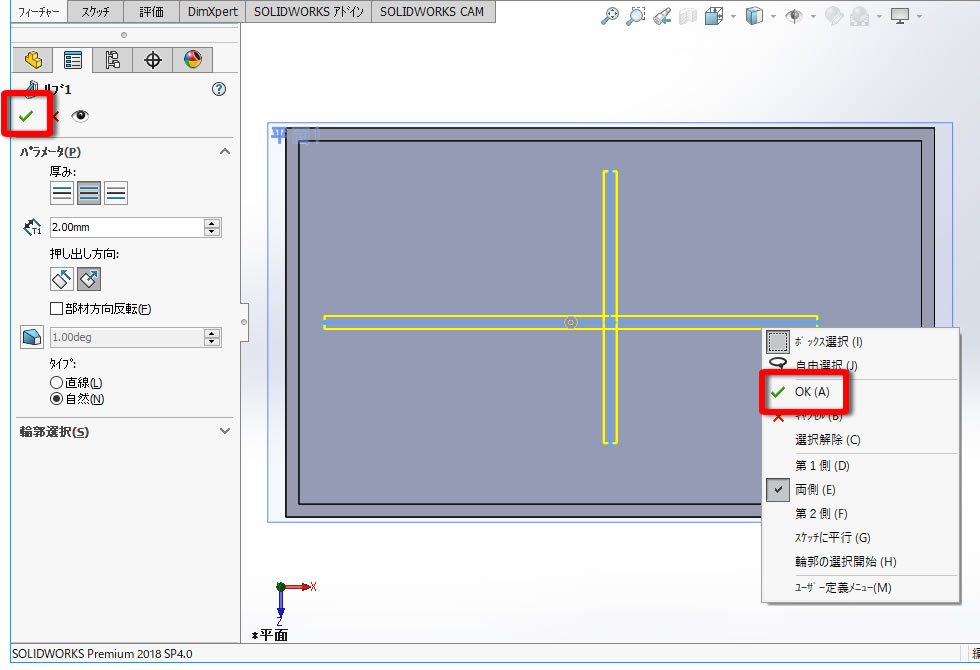Select second side rib thickness option

pos(116,193)
